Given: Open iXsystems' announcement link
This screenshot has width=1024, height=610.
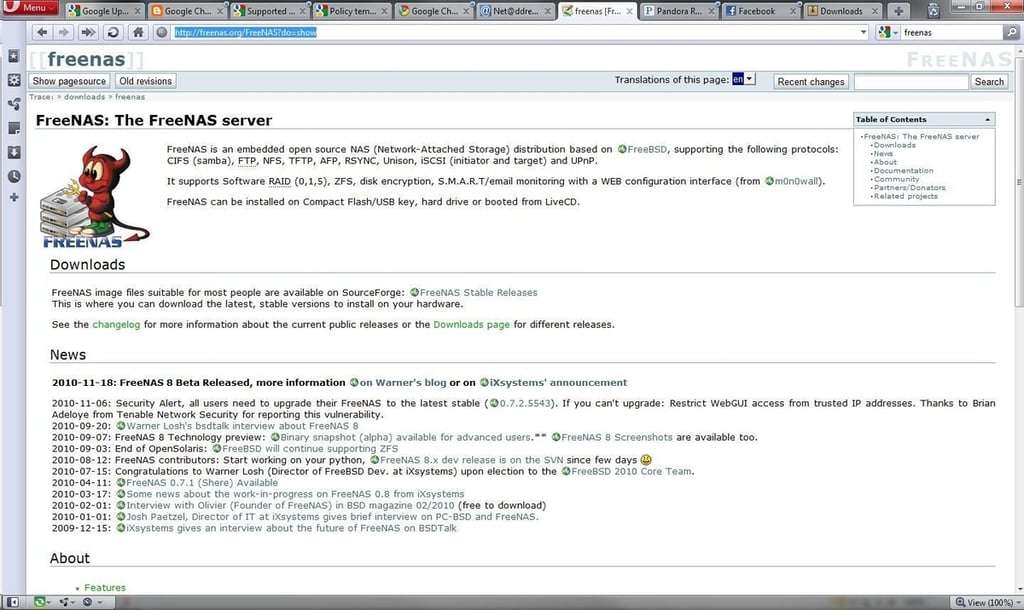Looking at the screenshot, I should pos(553,383).
